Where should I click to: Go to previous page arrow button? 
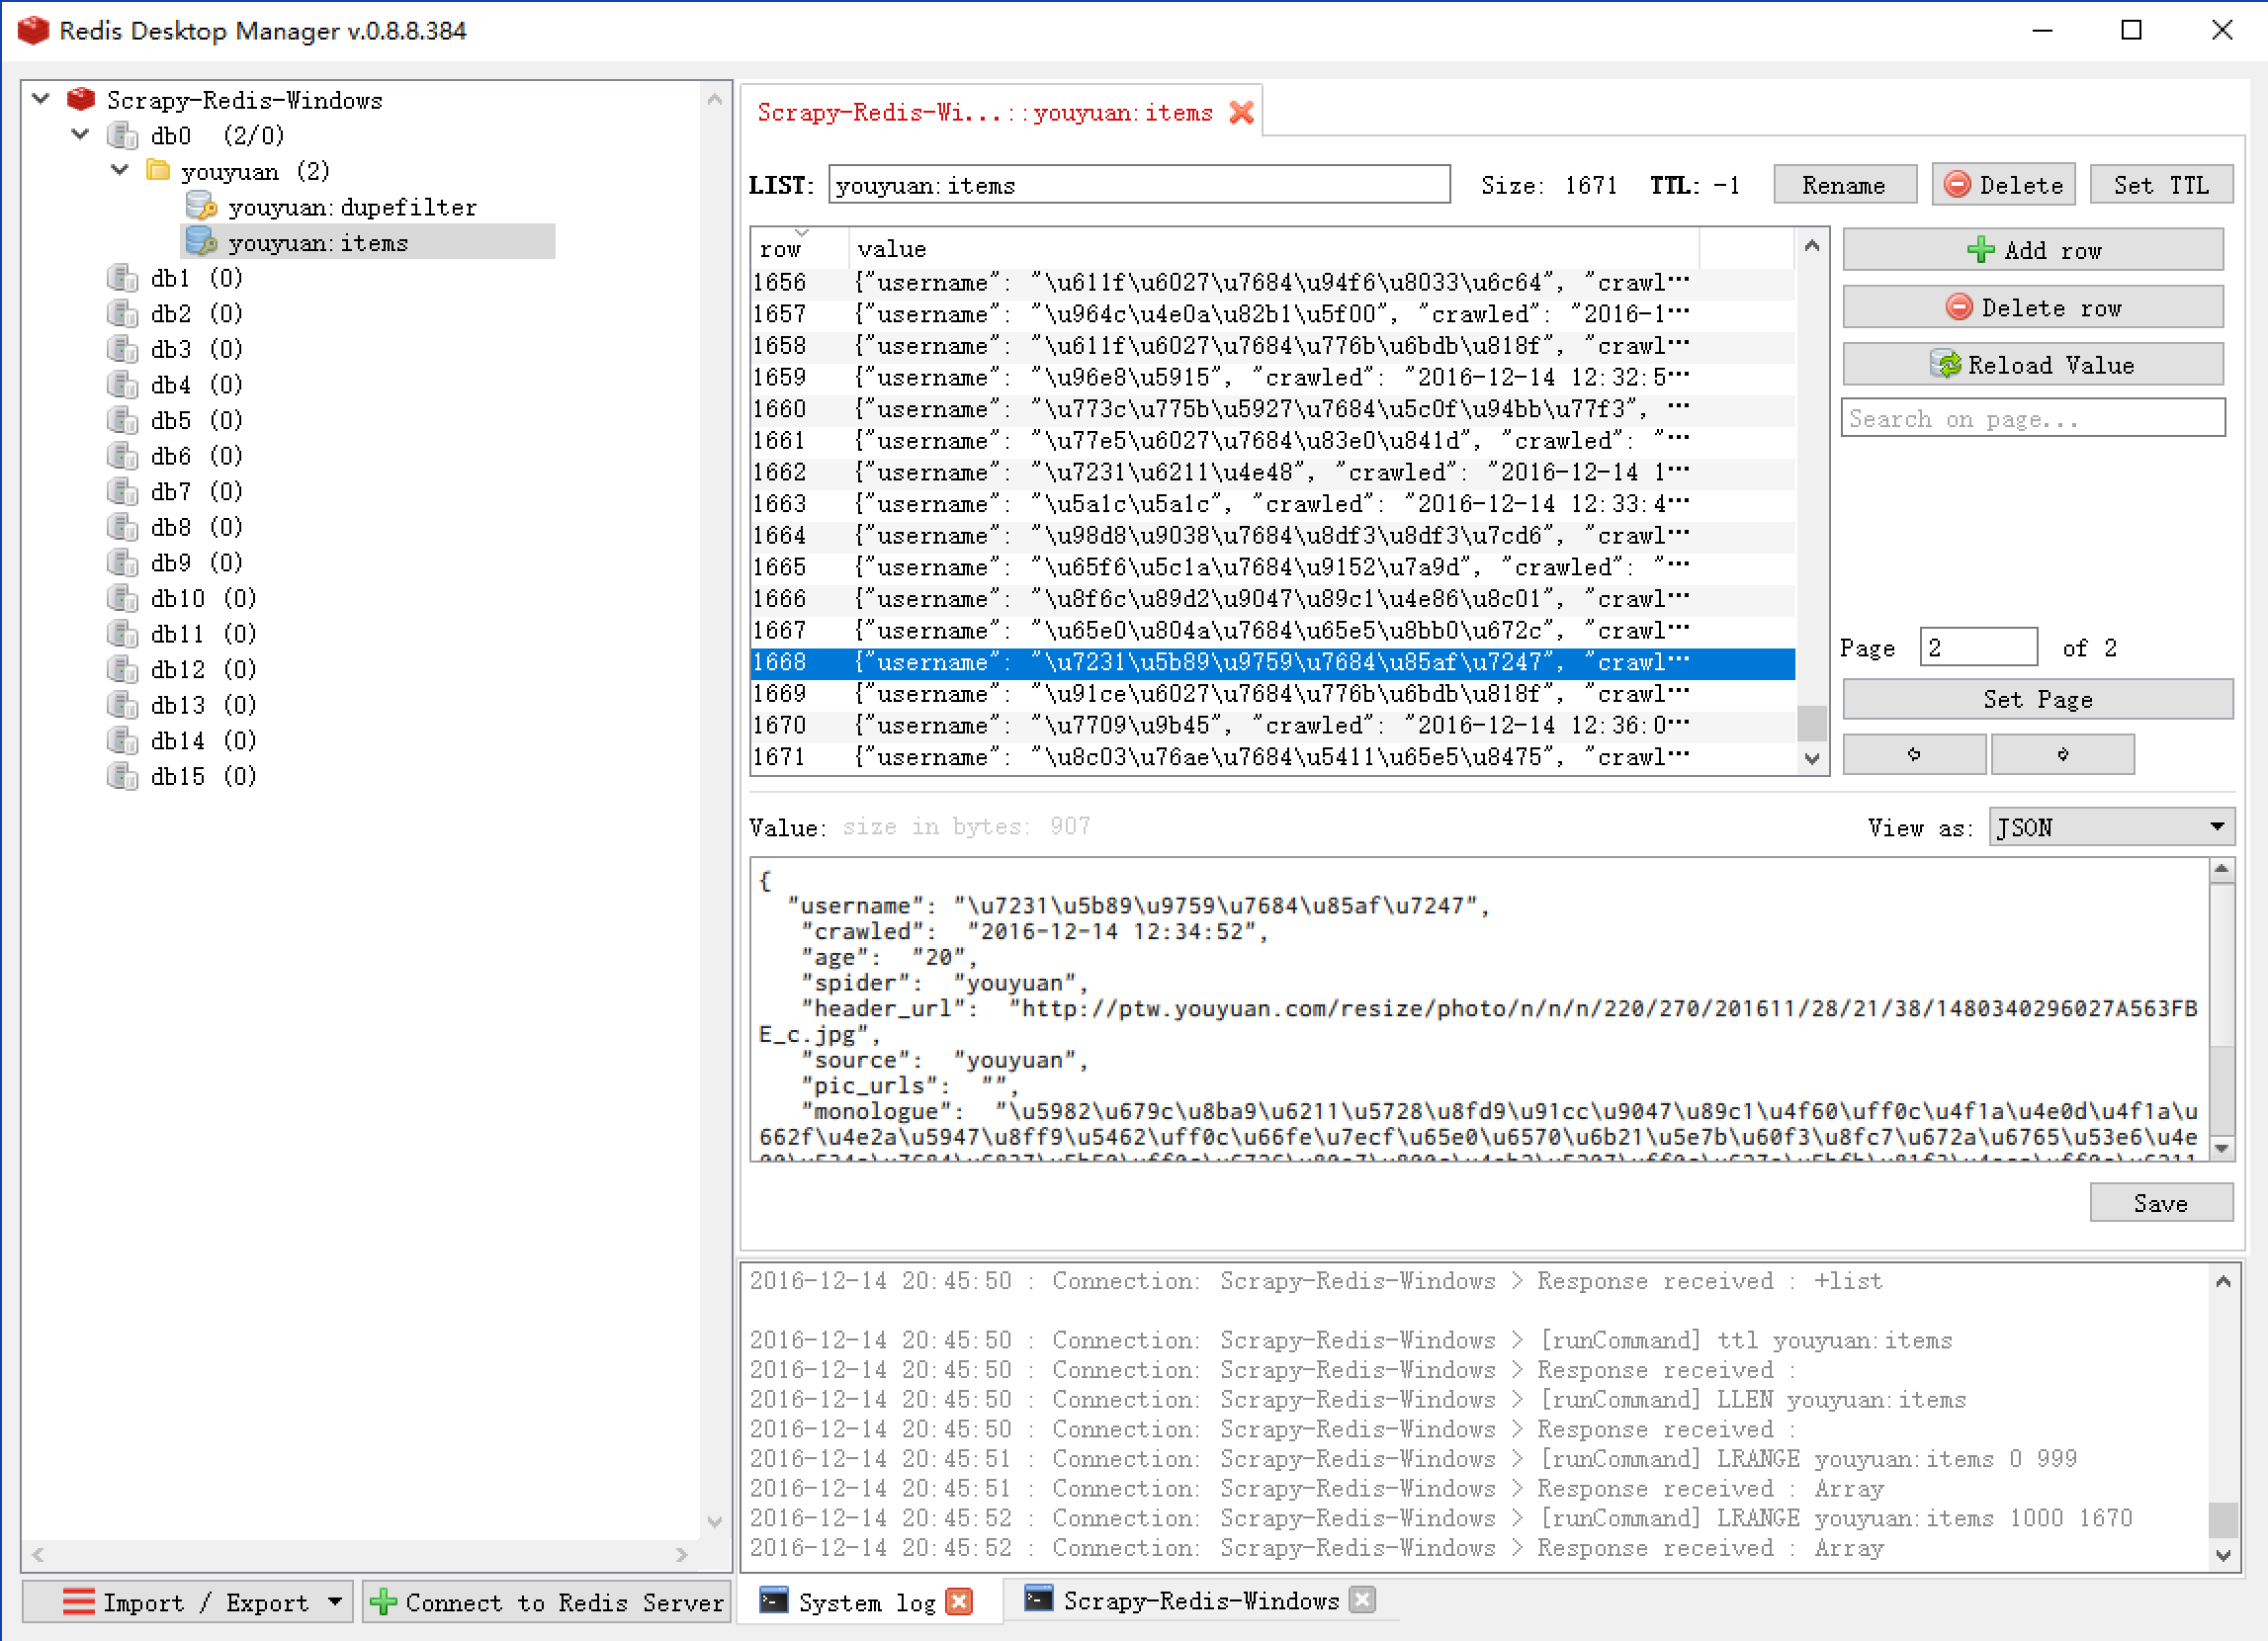(1913, 754)
